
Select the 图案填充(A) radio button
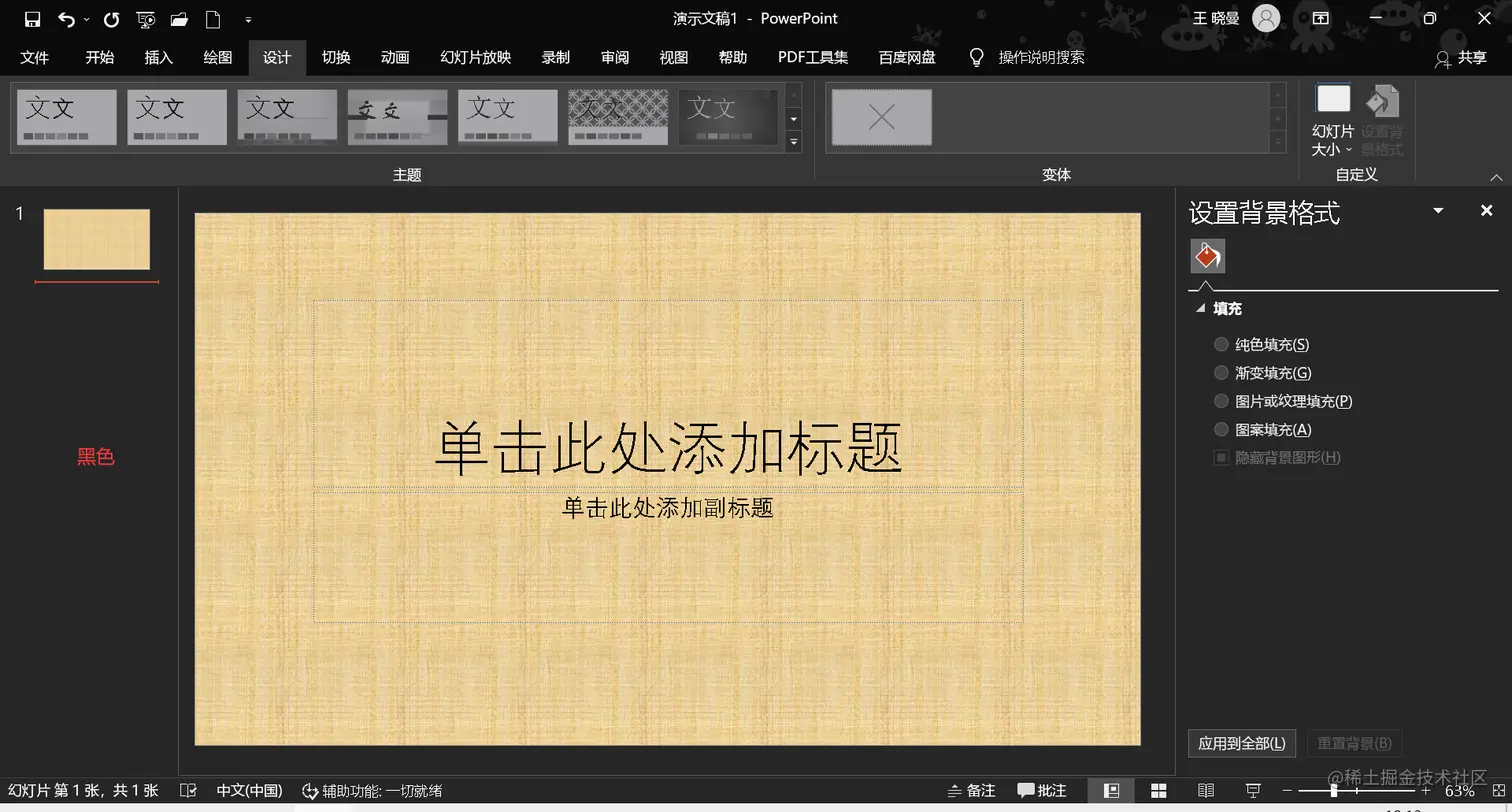1221,429
